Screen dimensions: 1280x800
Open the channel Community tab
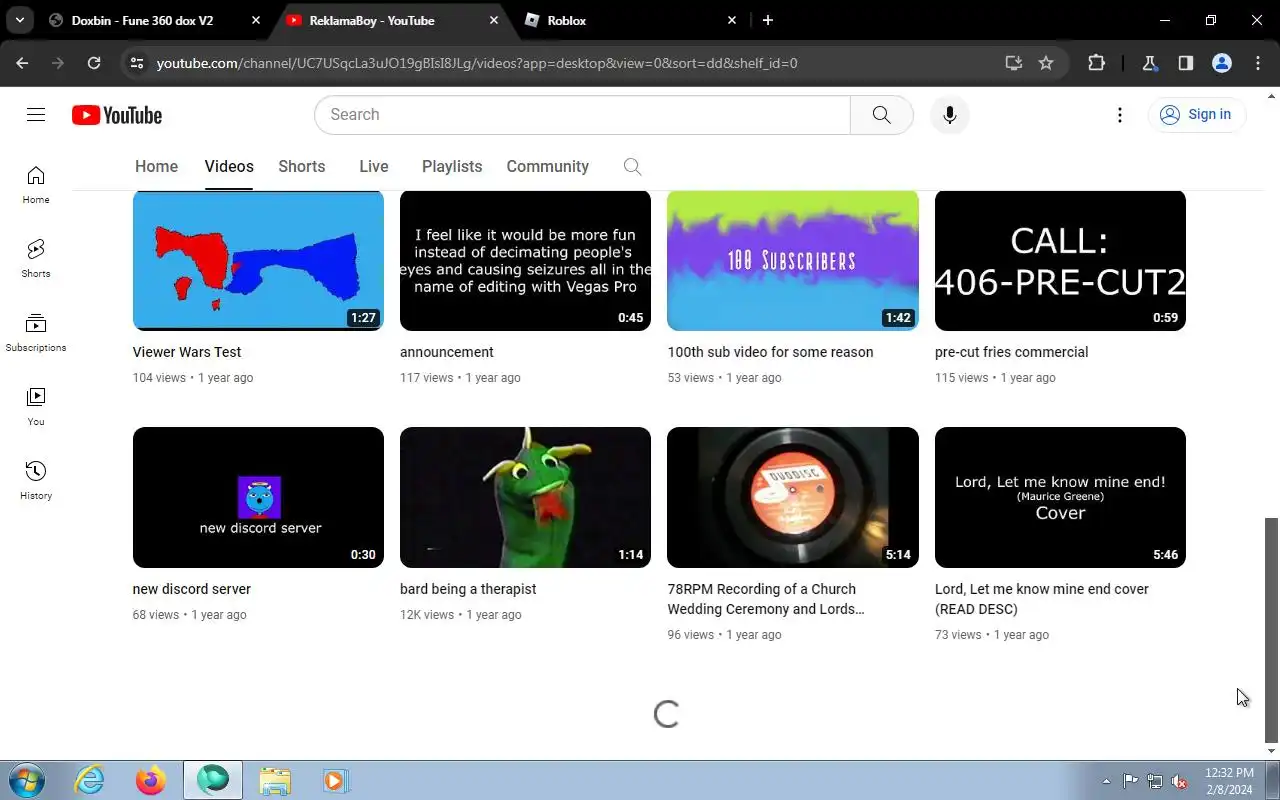tap(547, 167)
